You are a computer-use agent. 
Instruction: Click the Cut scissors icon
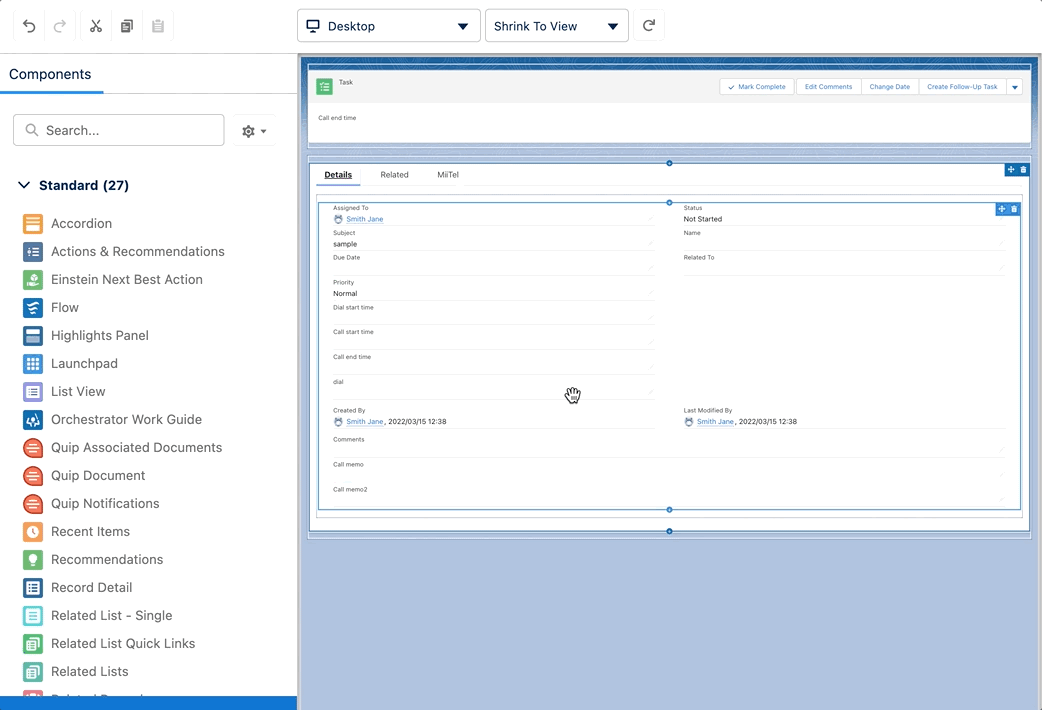point(96,26)
